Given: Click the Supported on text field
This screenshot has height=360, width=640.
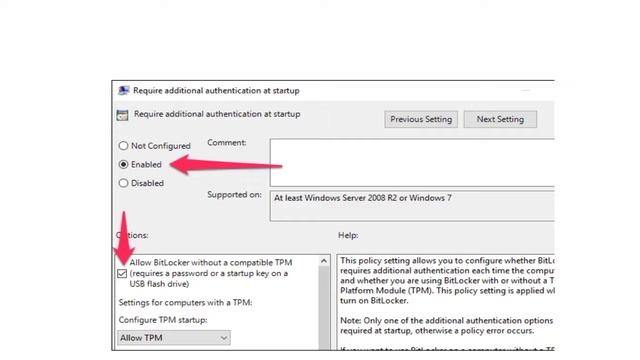Looking at the screenshot, I should (412, 206).
